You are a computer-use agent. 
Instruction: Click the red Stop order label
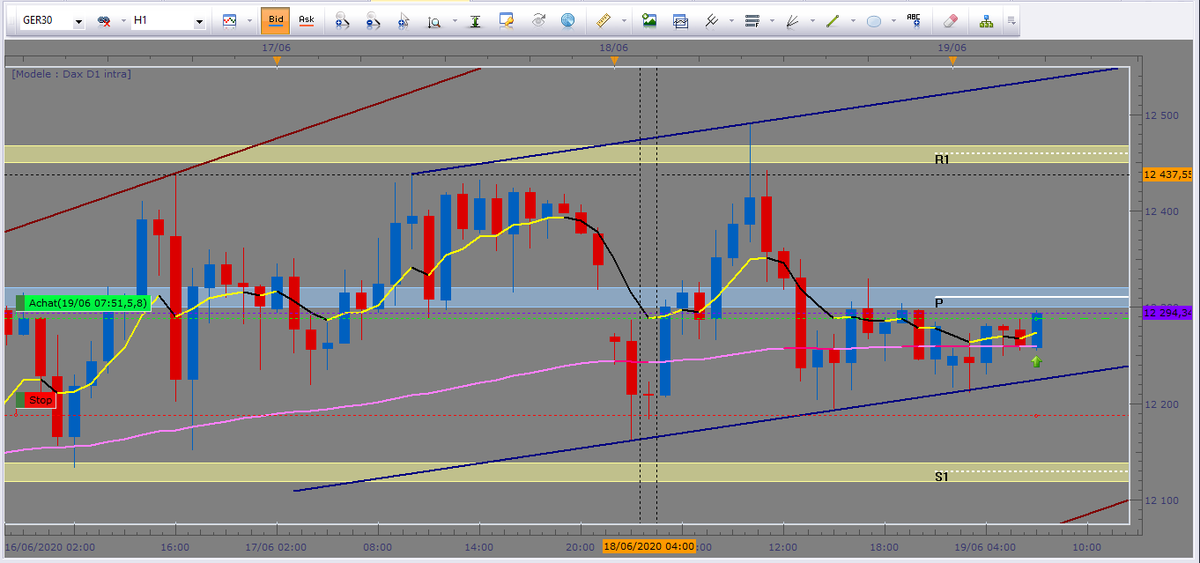tap(35, 400)
